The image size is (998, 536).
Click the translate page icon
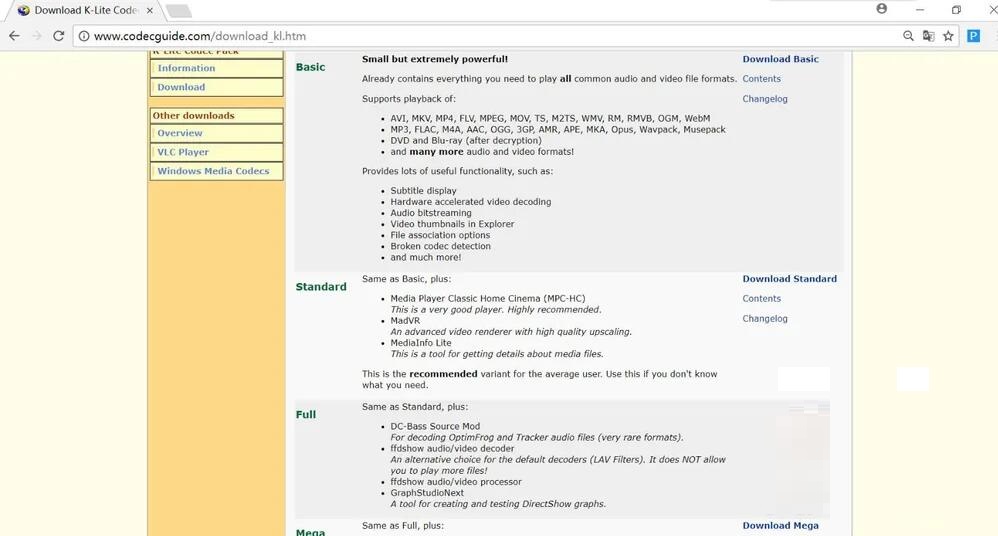tap(929, 36)
